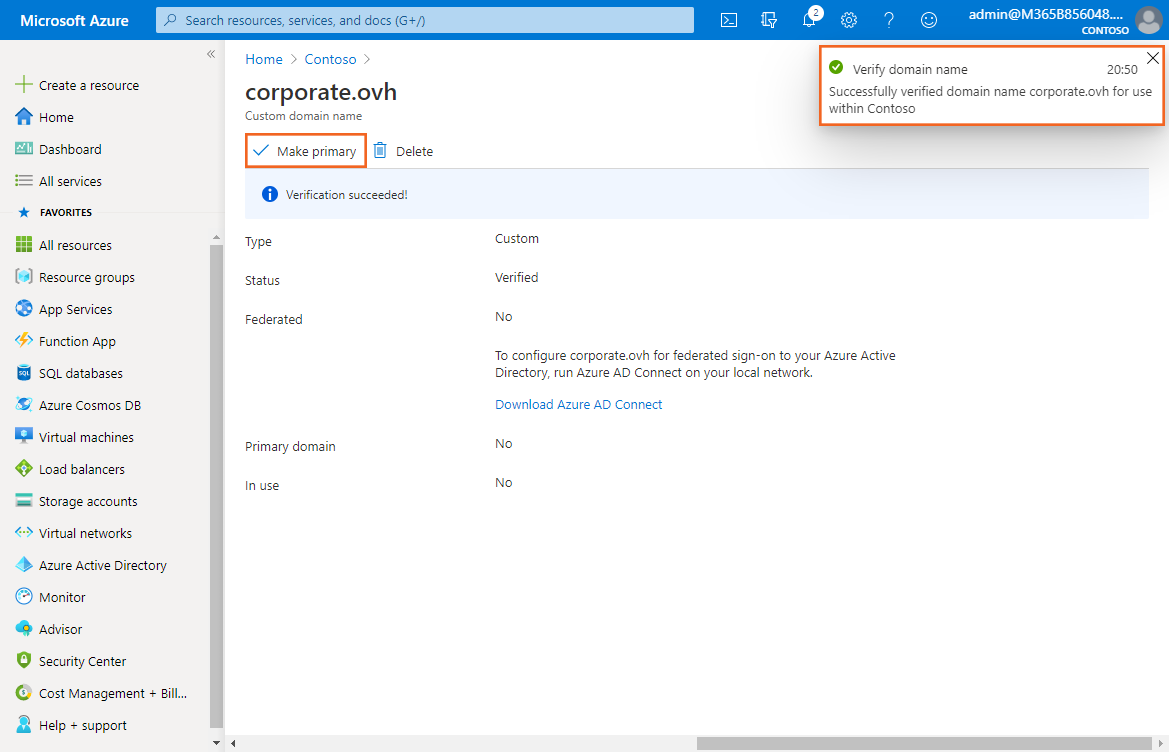
Task: Open the portal settings gear
Action: click(x=849, y=20)
